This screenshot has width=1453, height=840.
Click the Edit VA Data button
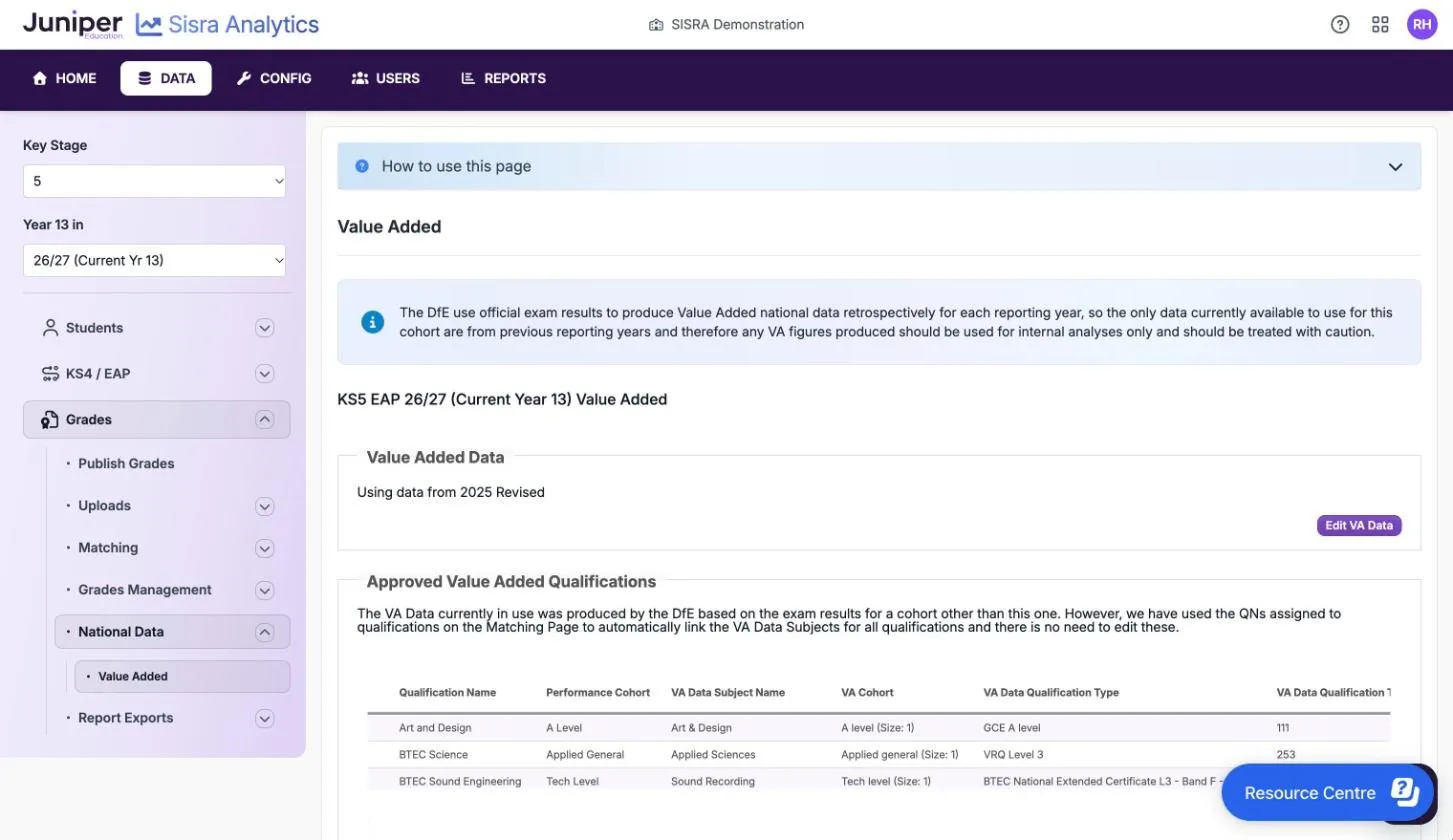coord(1359,525)
